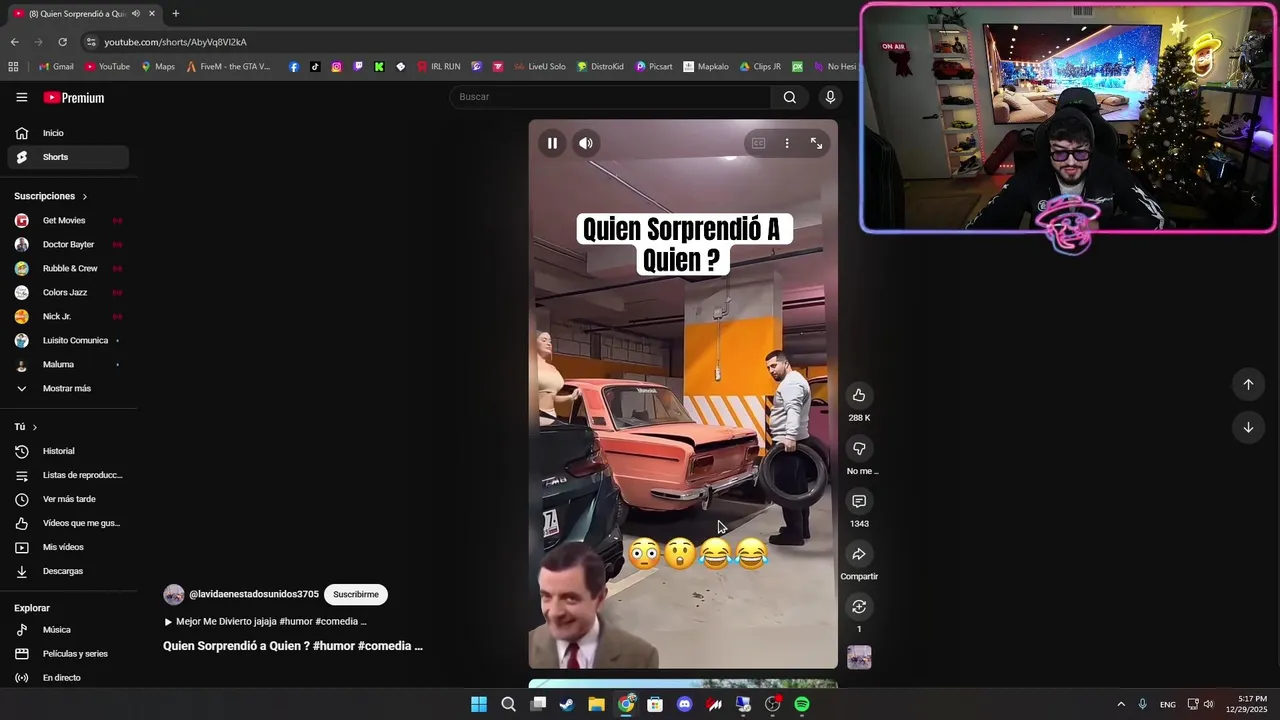The width and height of the screenshot is (1280, 720).
Task: Click the Compartir share icon
Action: pyautogui.click(x=859, y=554)
